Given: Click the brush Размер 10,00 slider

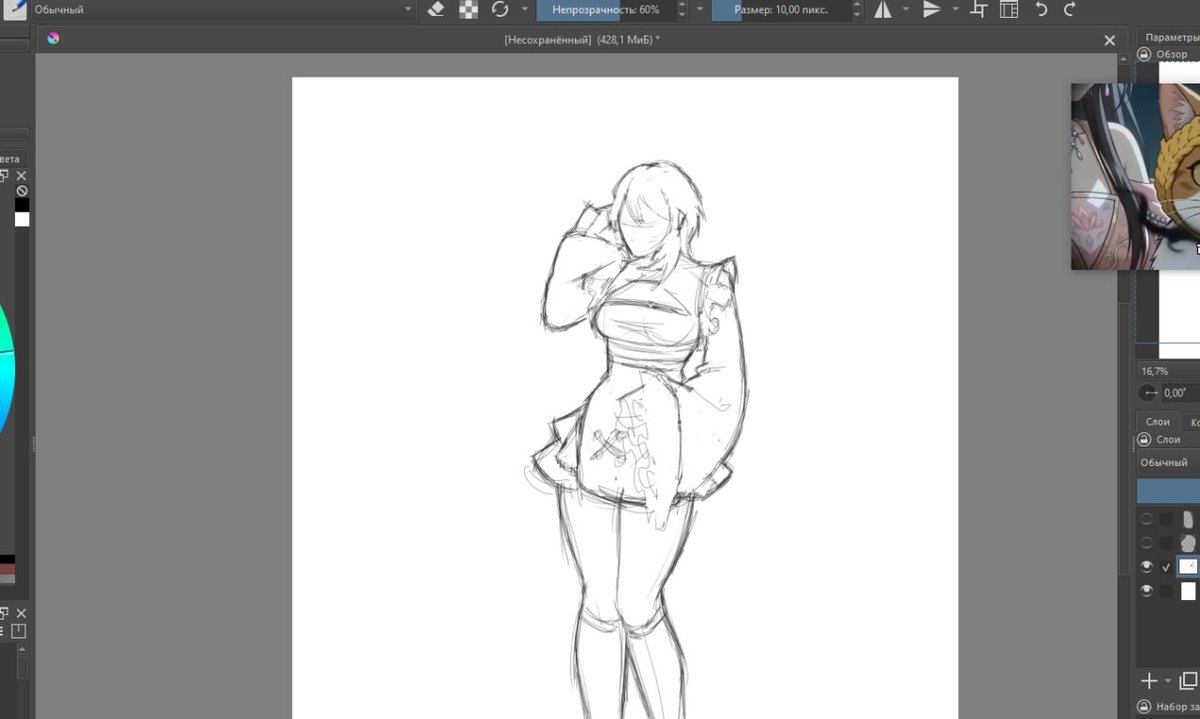Looking at the screenshot, I should coord(781,9).
